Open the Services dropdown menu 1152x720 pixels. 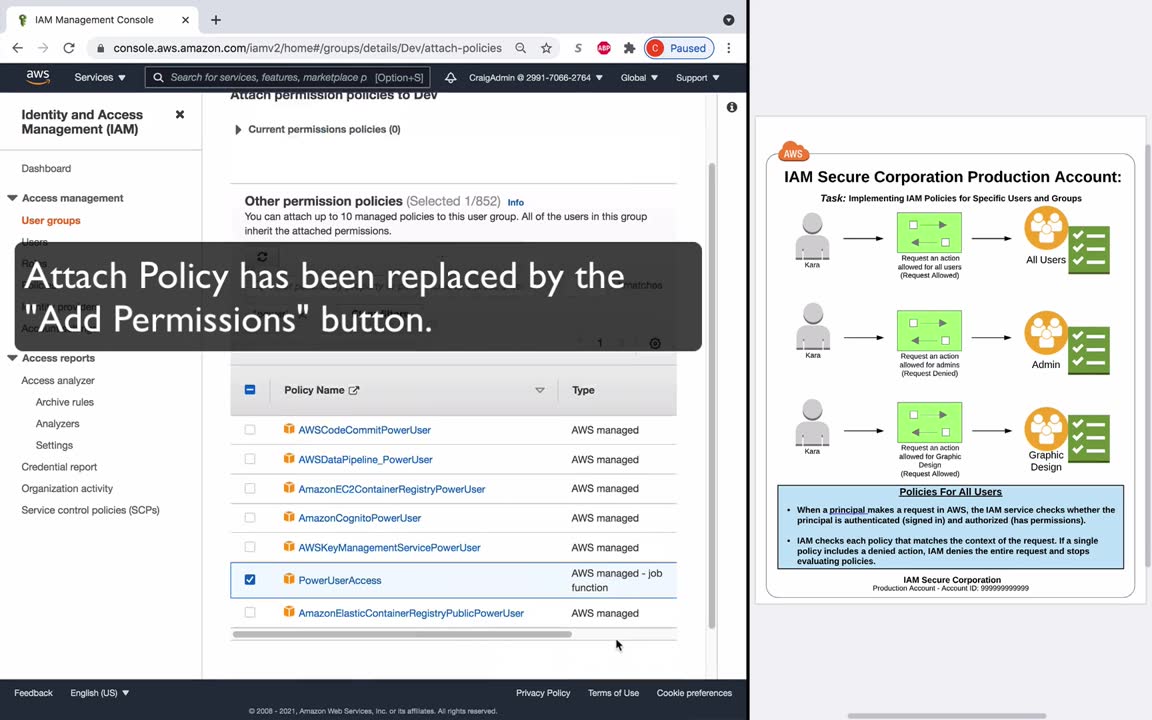coord(100,77)
